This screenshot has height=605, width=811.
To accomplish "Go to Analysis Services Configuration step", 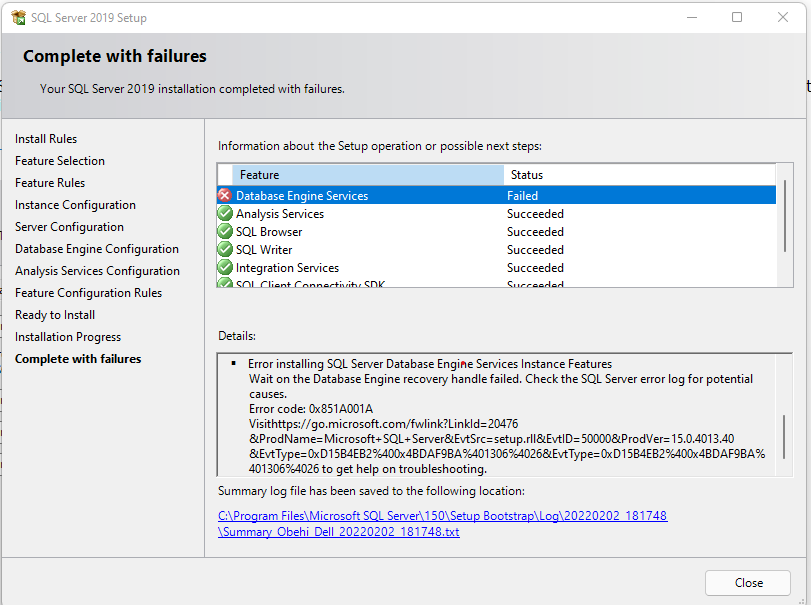I will click(97, 271).
